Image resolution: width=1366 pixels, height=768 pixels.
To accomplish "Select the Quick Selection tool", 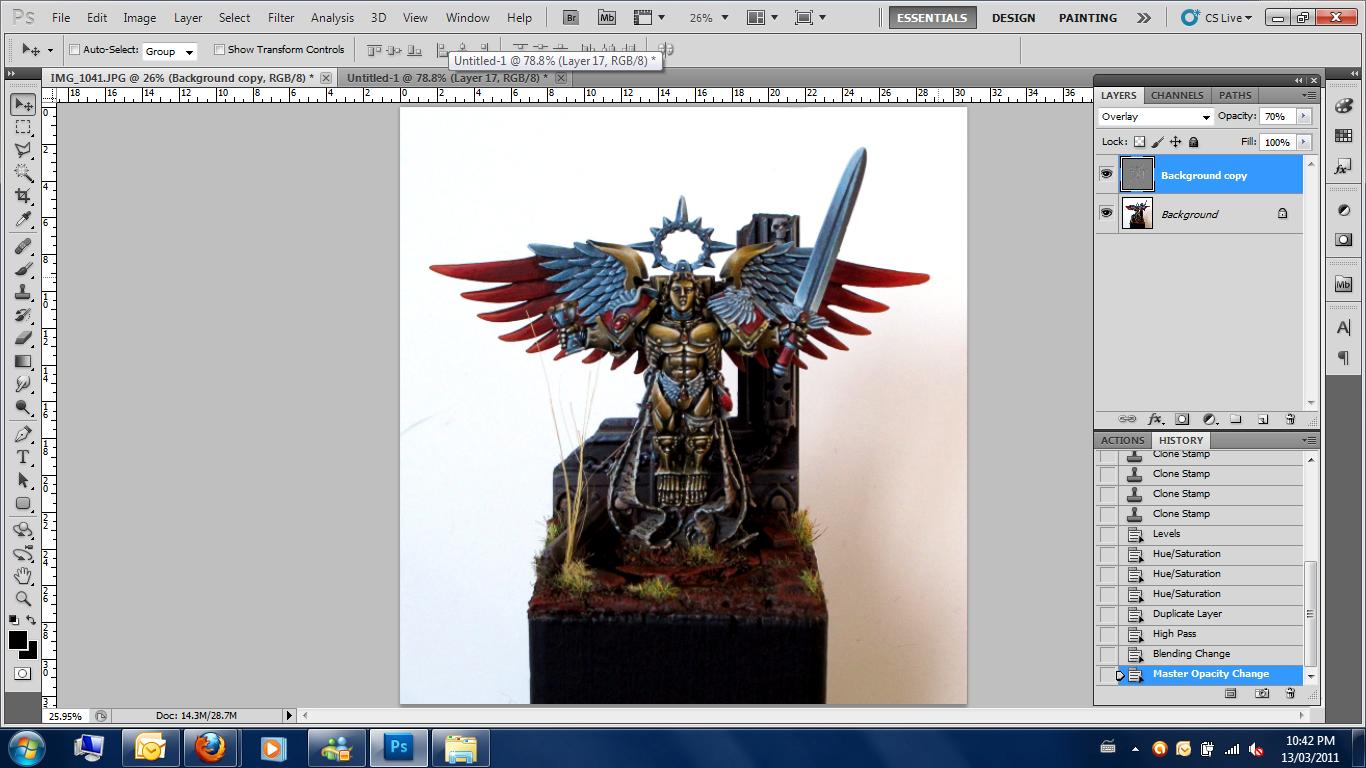I will click(23, 173).
